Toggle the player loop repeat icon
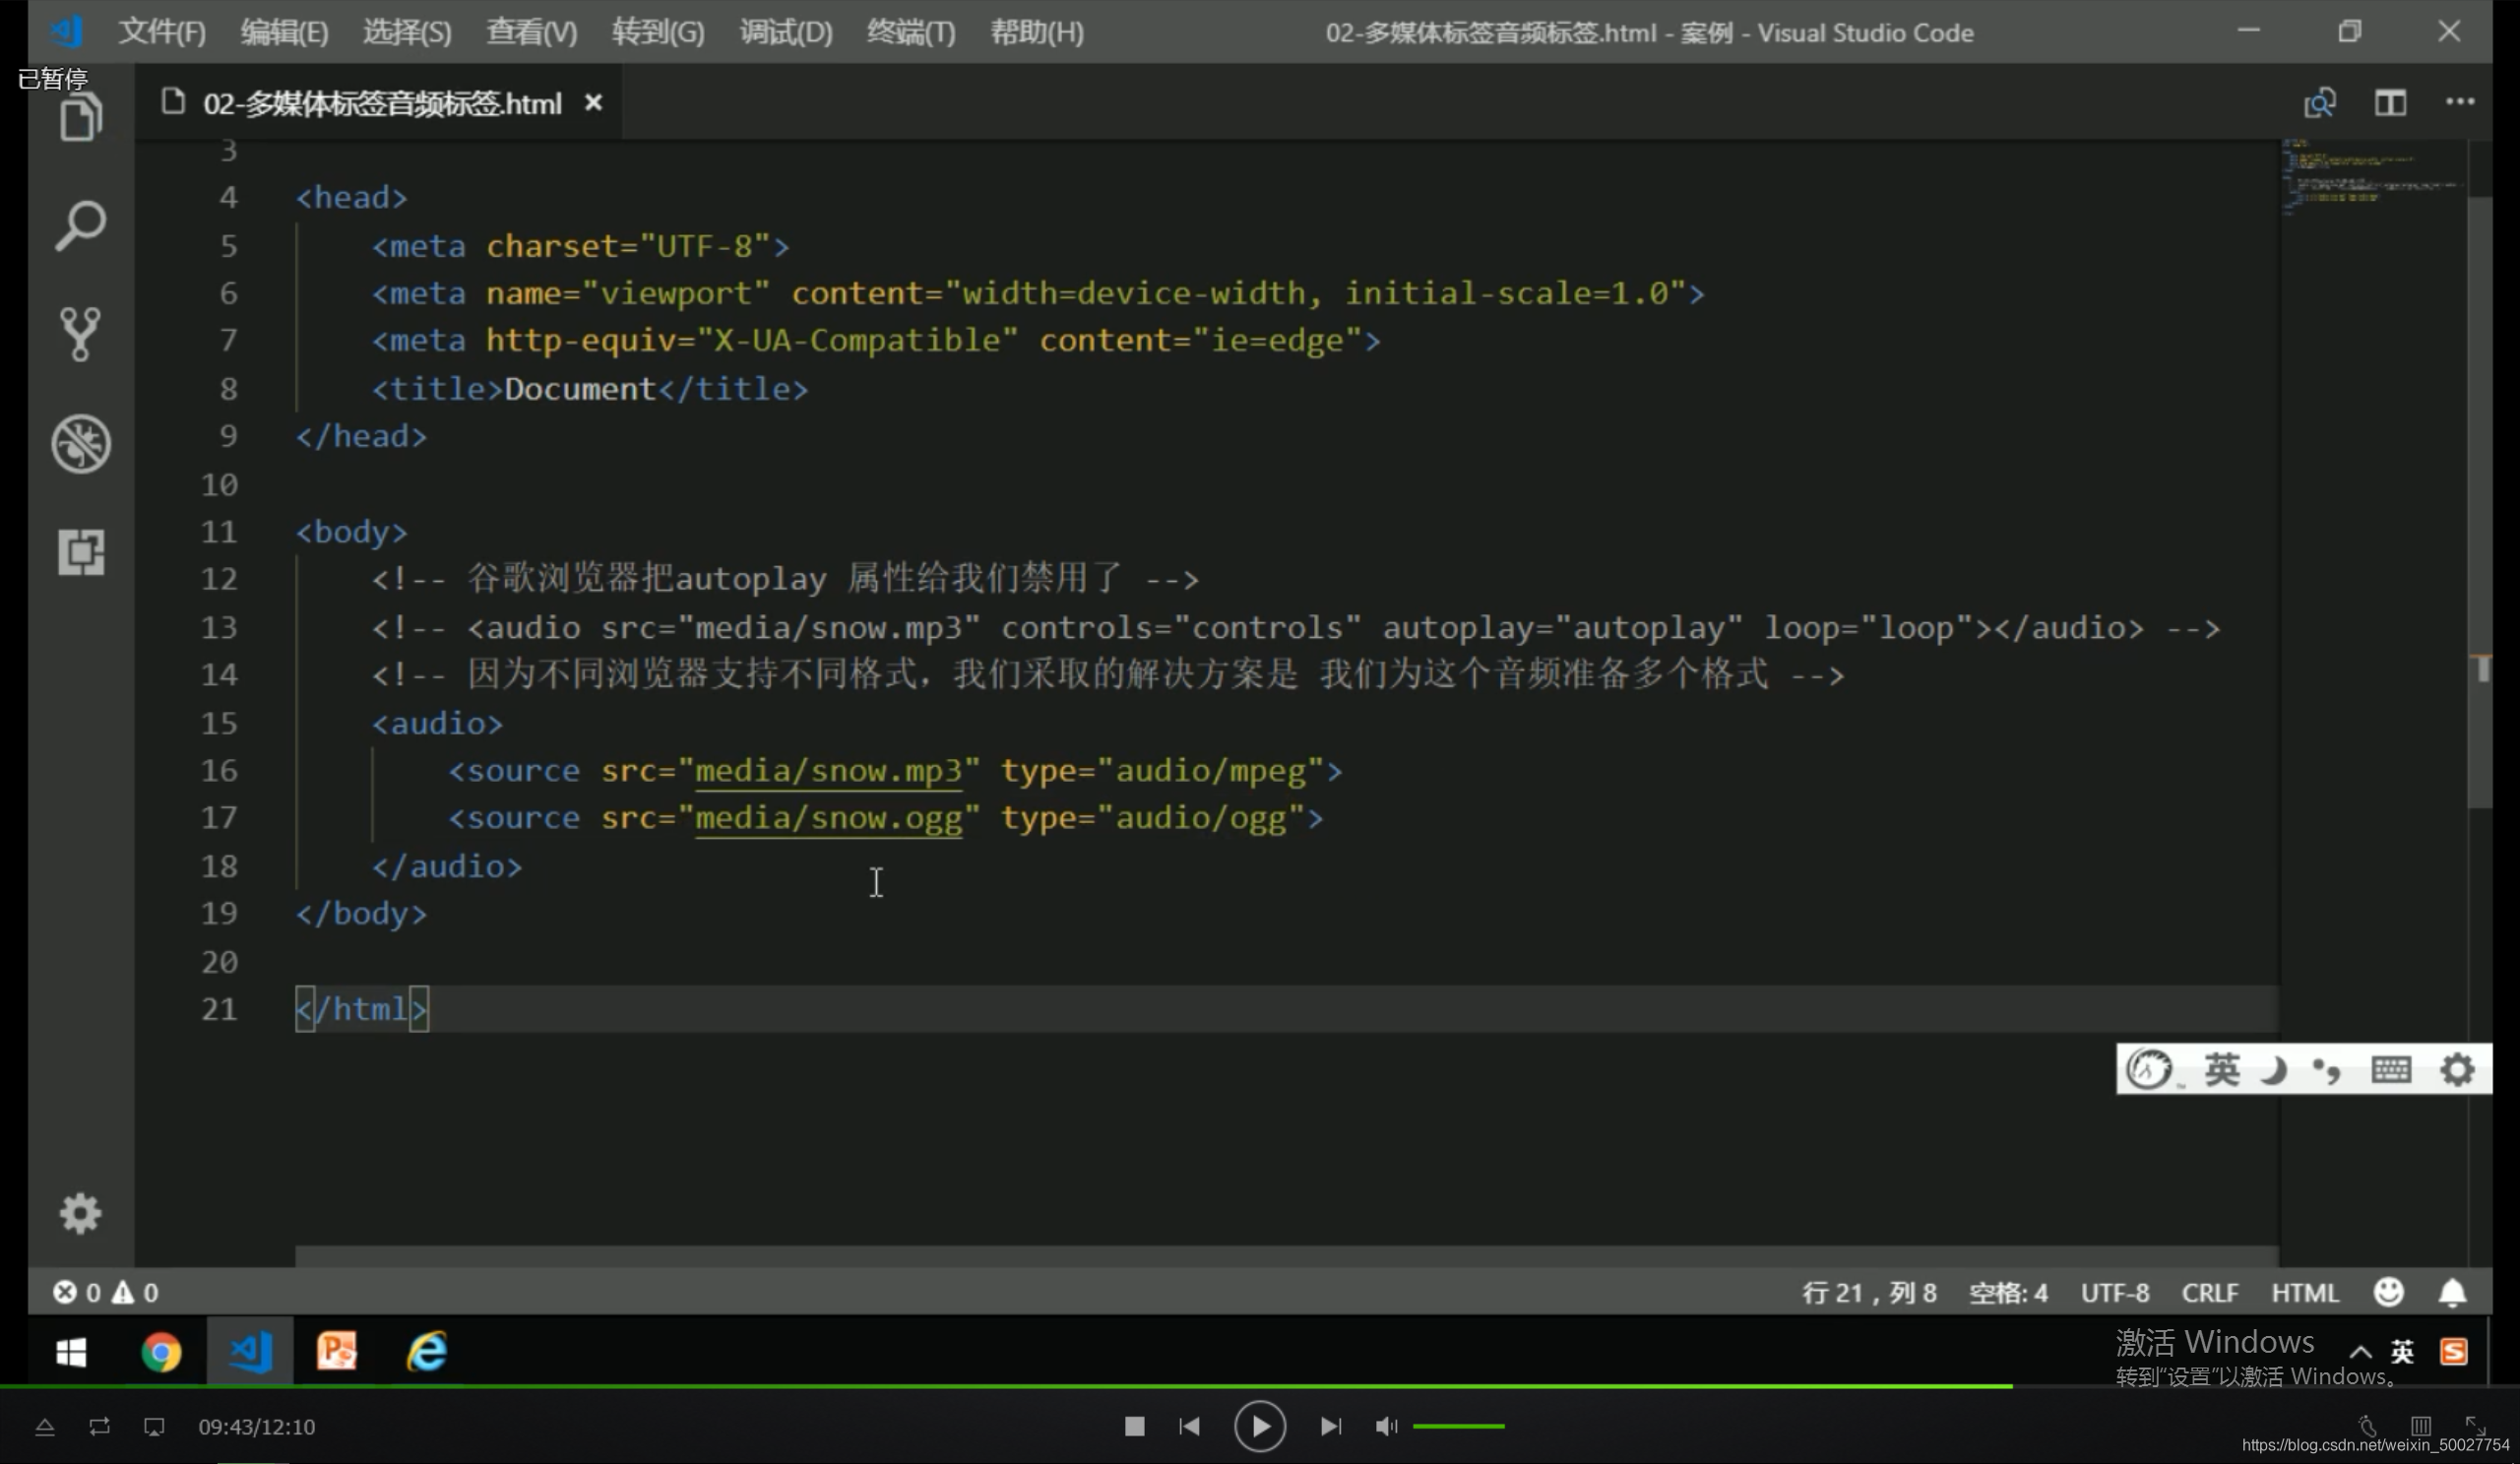 [99, 1427]
